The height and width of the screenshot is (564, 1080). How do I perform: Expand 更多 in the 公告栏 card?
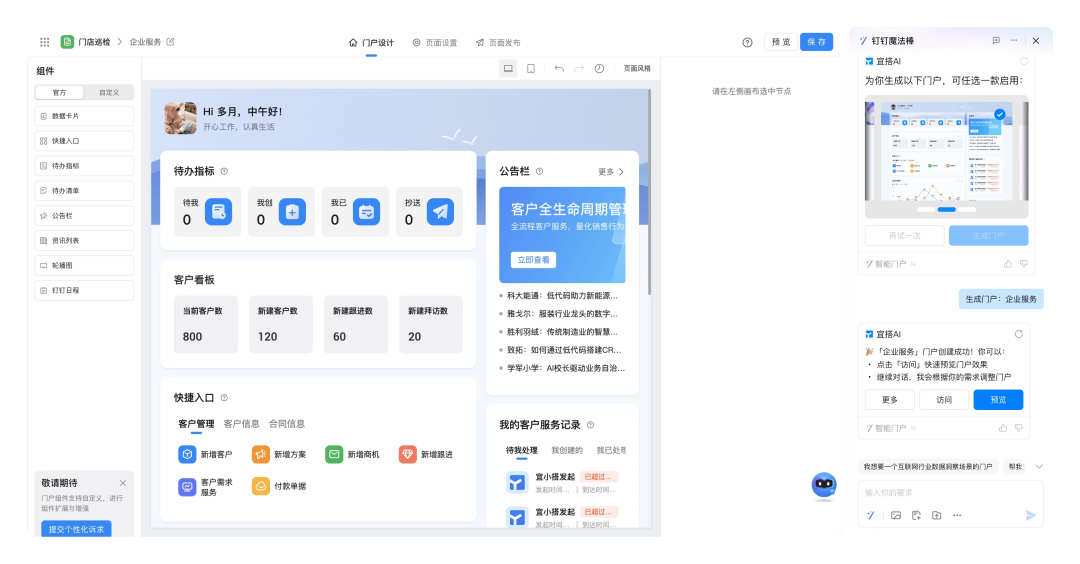tap(611, 171)
